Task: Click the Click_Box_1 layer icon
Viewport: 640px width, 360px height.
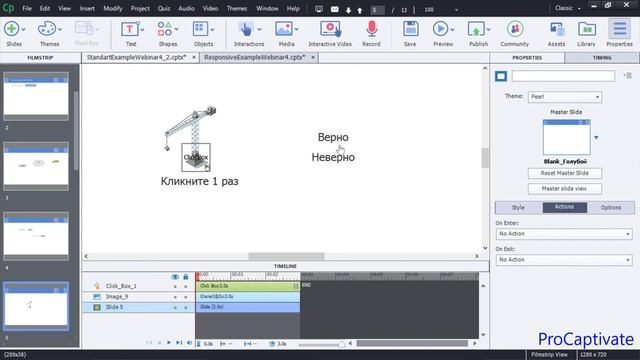Action: (x=97, y=286)
